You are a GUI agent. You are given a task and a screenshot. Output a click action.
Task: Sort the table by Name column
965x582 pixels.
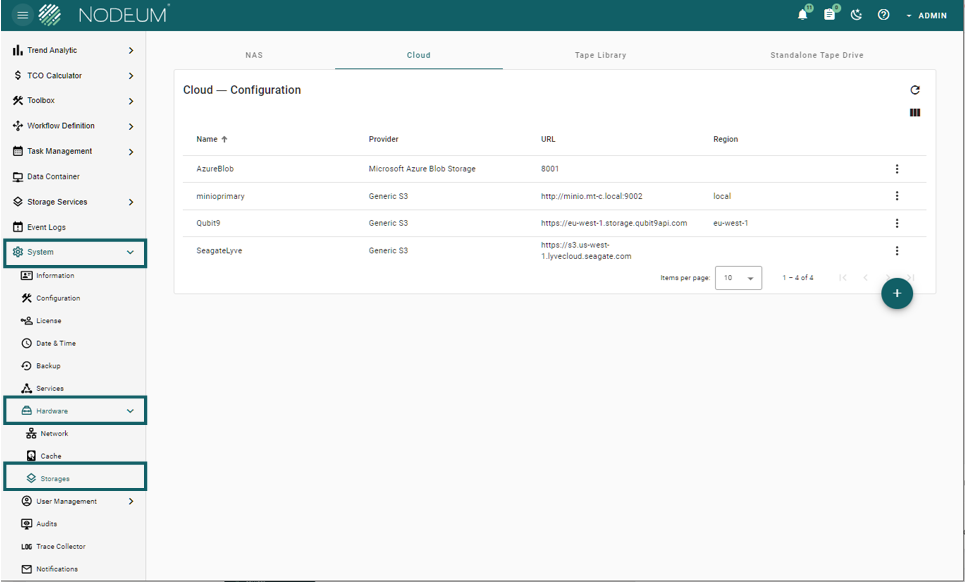click(211, 139)
